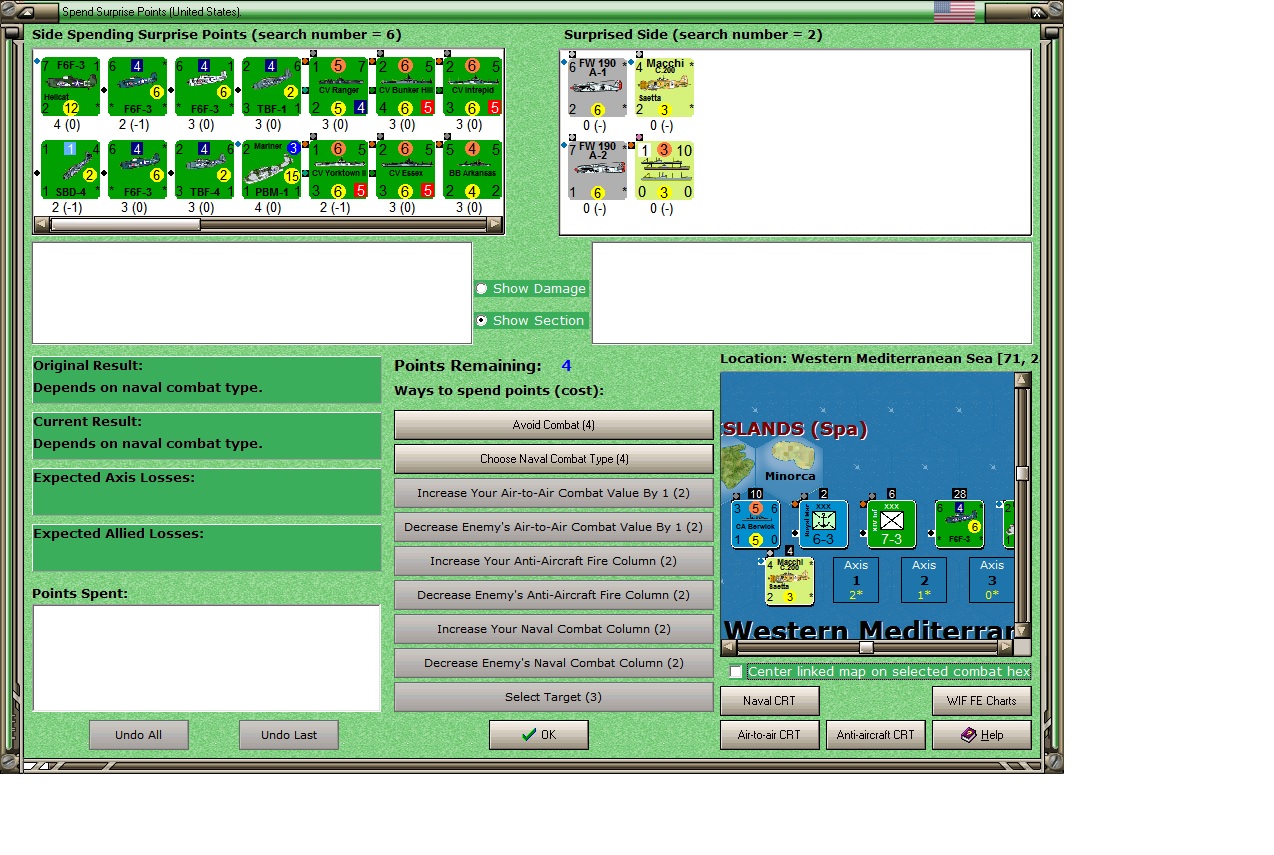Click the map horizontal scrollbar left arrow
The width and height of the screenshot is (1274, 855).
(729, 647)
